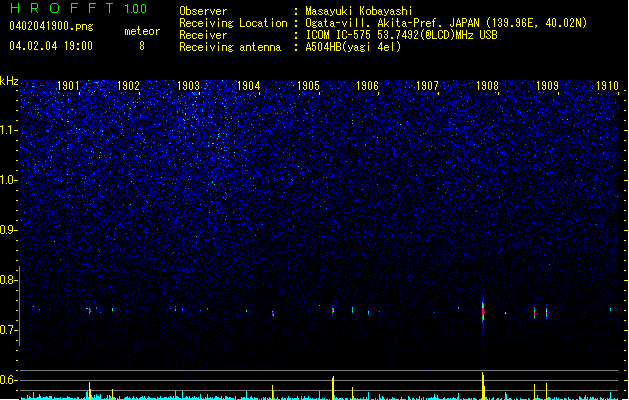The image size is (629, 400).
Task: Click the kHz axis unit label
Action: click(9, 81)
